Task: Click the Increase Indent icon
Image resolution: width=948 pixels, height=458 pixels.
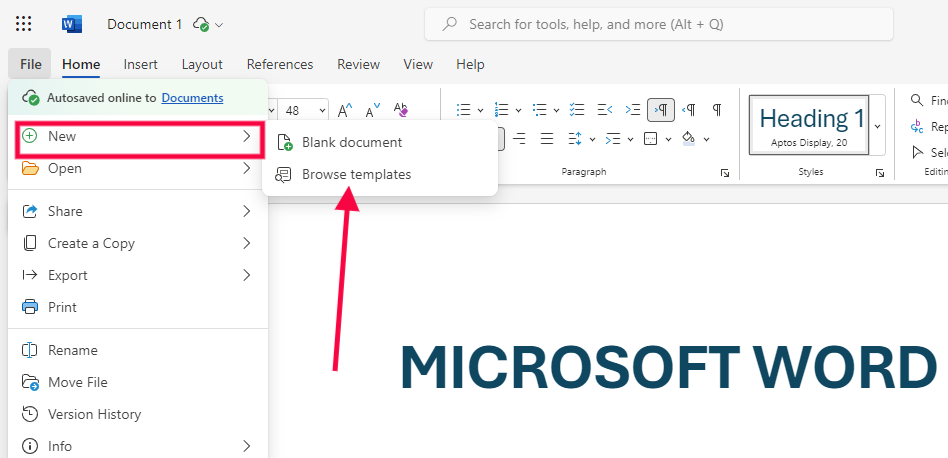Action: click(632, 110)
